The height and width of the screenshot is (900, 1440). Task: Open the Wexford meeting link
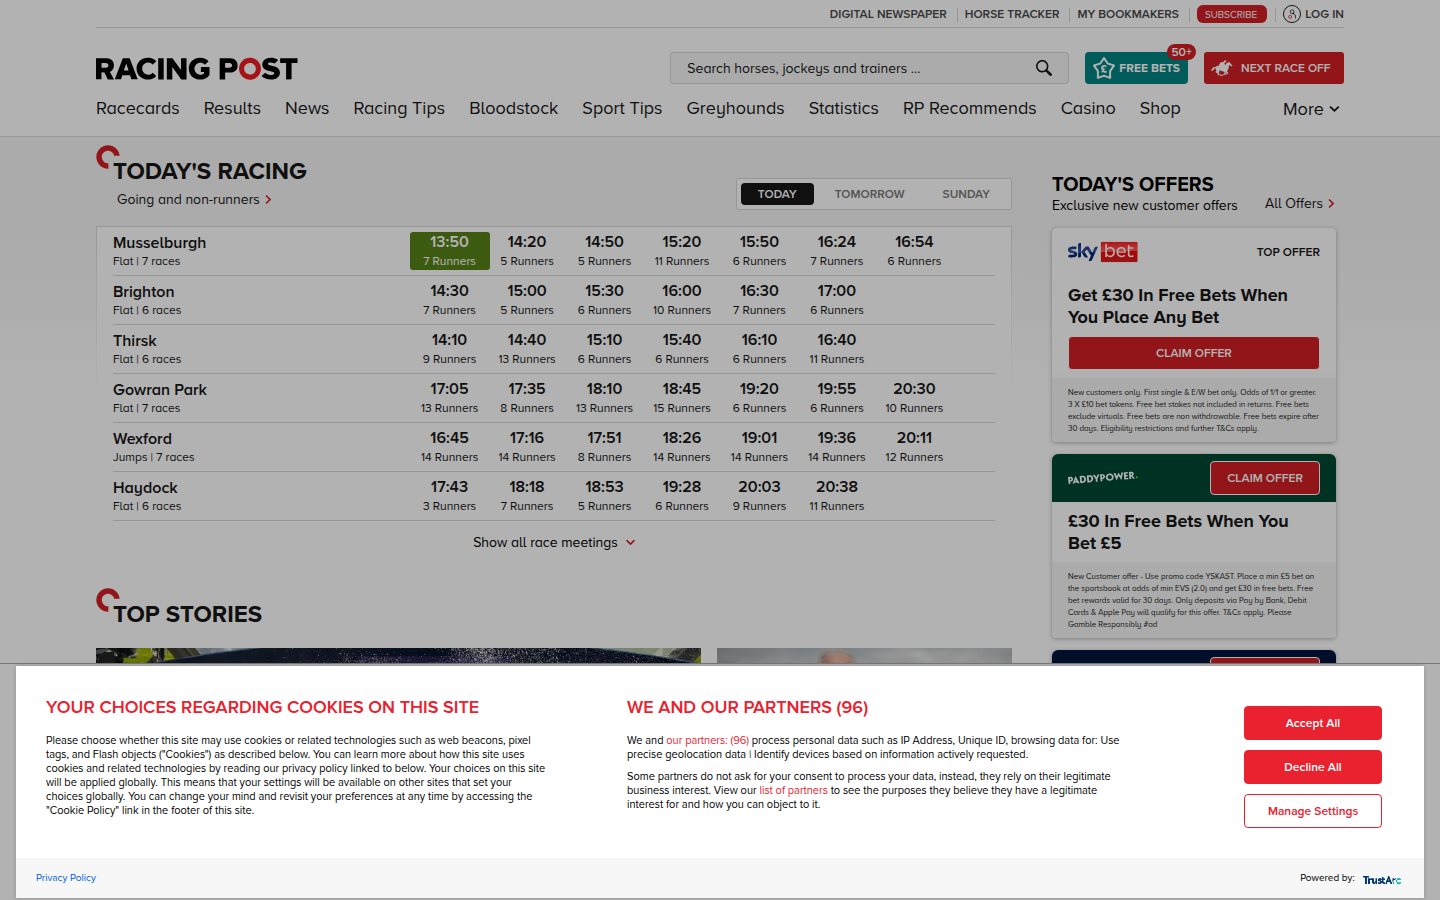pos(142,439)
